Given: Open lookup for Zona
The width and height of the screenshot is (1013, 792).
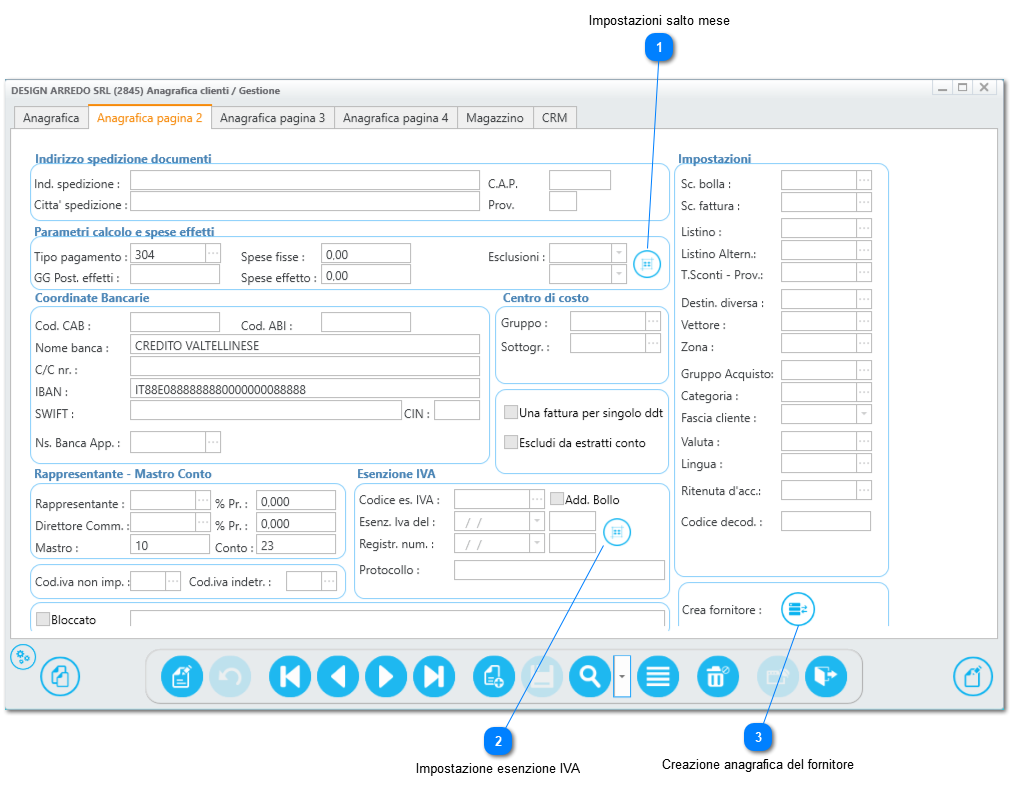Looking at the screenshot, I should pyautogui.click(x=864, y=343).
